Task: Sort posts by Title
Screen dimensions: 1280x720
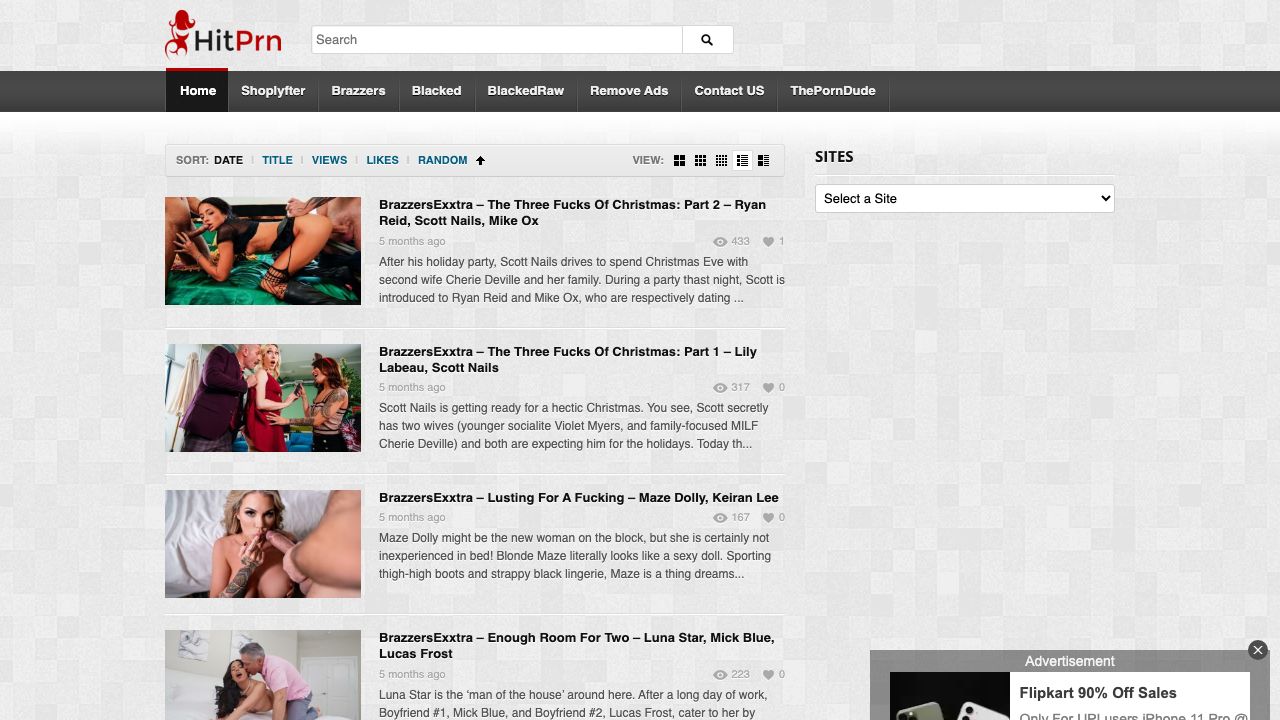Action: [x=277, y=160]
